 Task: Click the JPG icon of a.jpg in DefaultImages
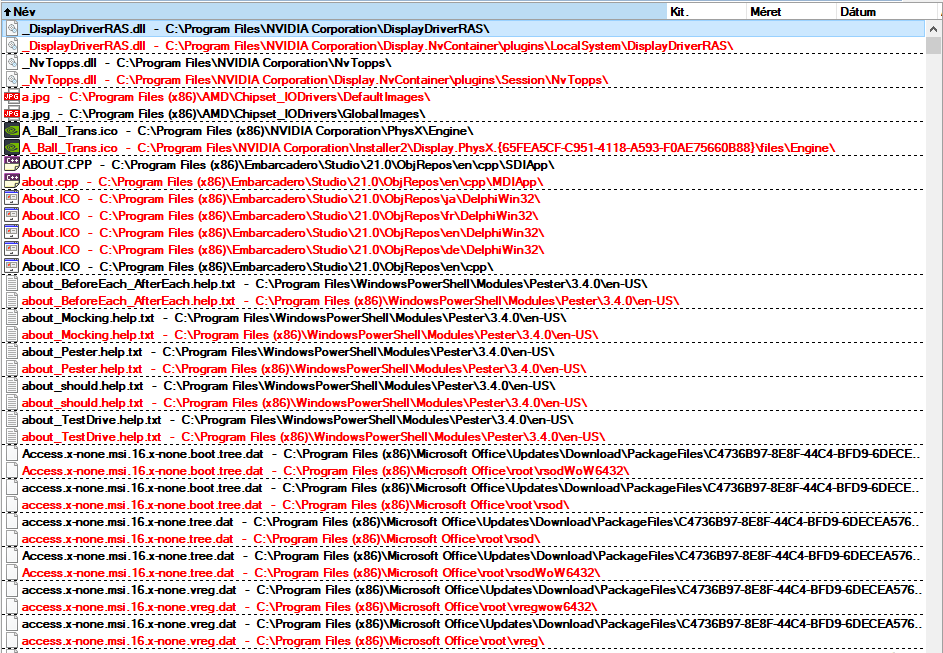click(11, 97)
